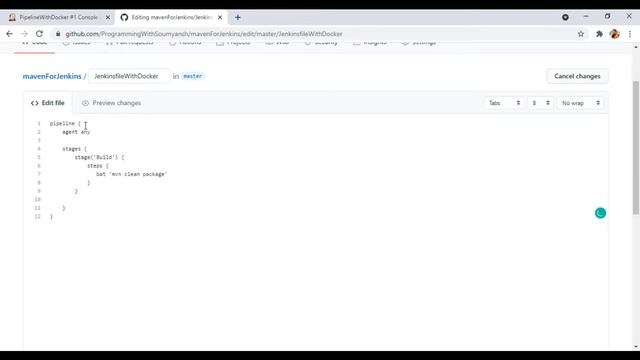Restore down the Chrome window

click(607, 17)
